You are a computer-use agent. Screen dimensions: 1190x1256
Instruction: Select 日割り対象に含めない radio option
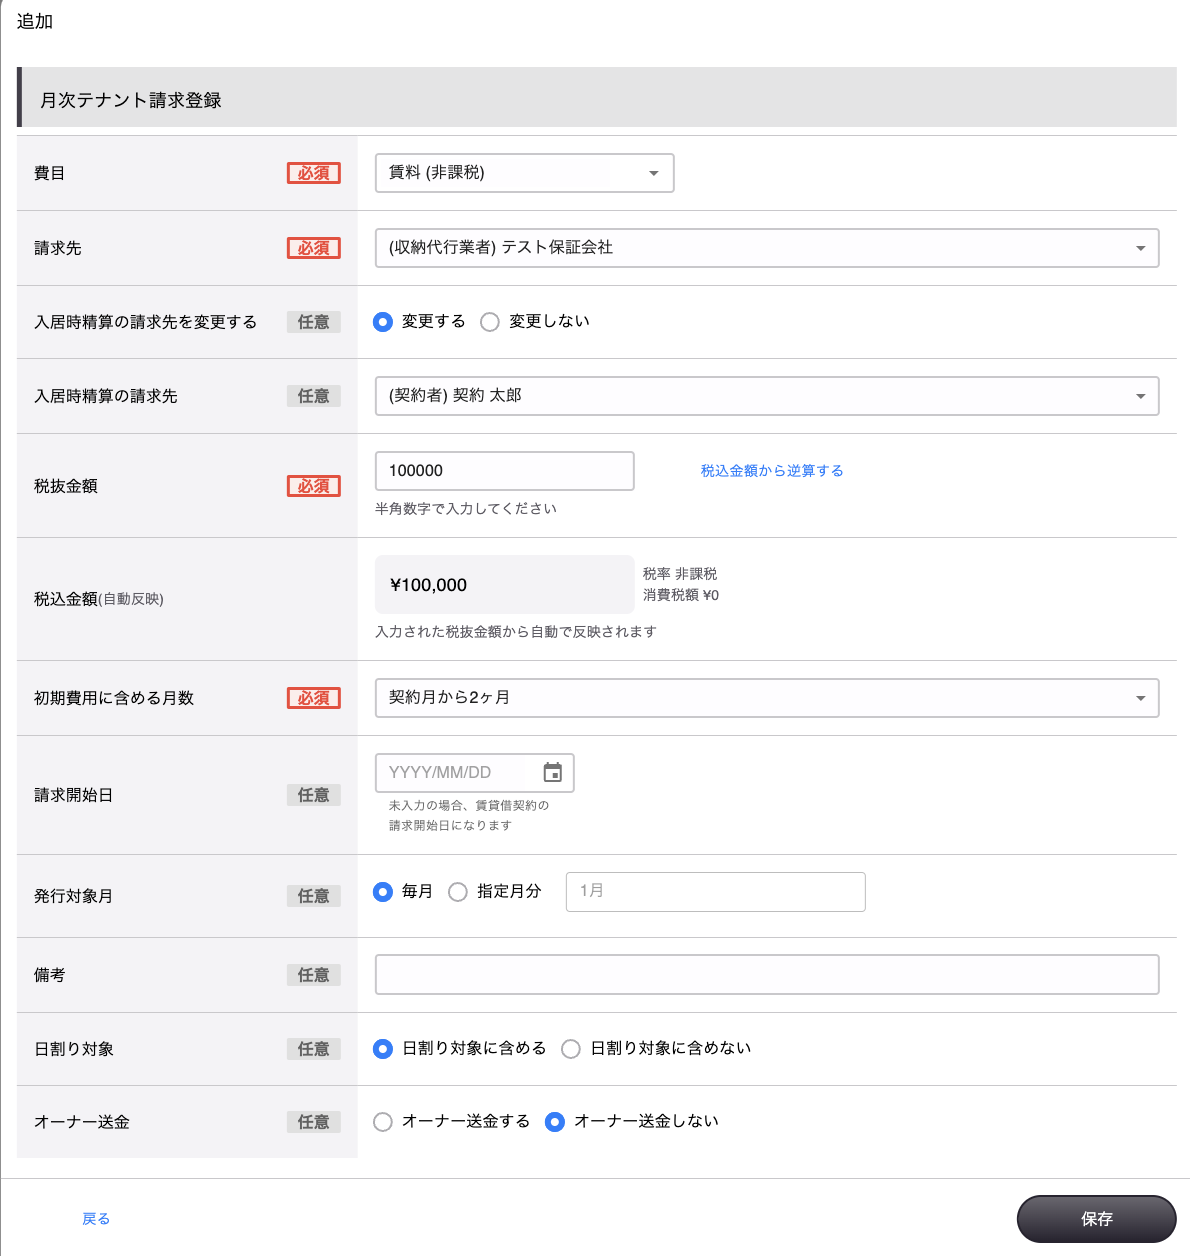(x=571, y=1049)
